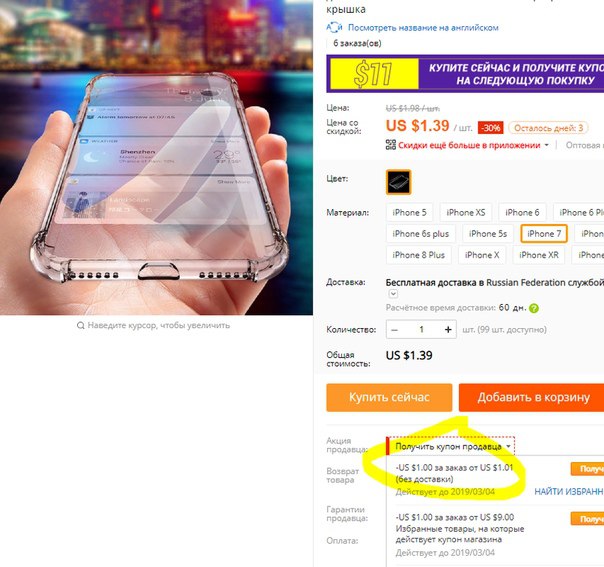
Task: Click the 'Купить сейчас' buy now button
Action: 389,397
